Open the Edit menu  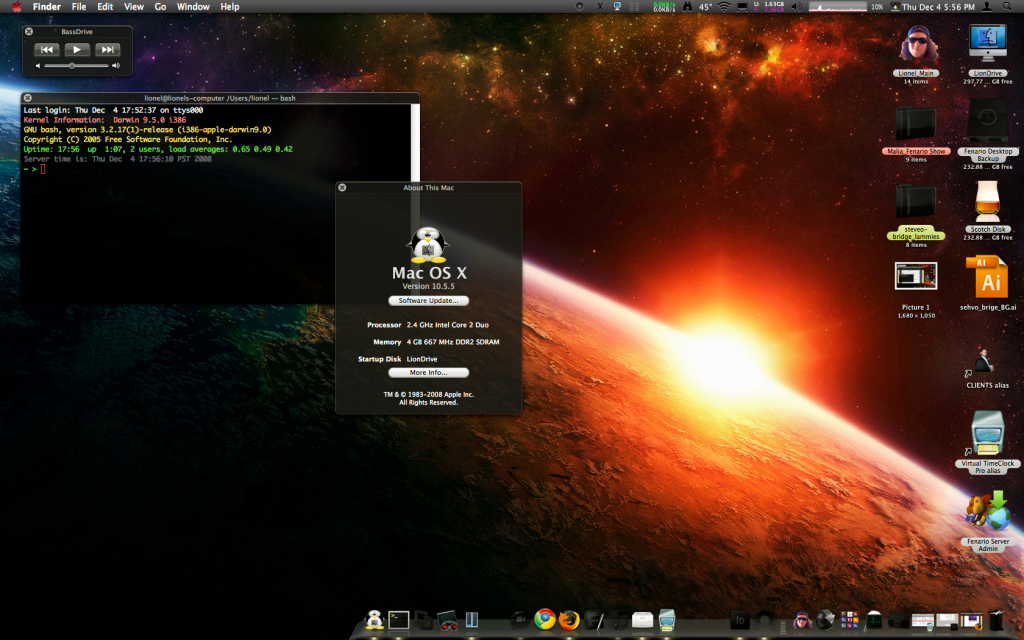tap(105, 7)
